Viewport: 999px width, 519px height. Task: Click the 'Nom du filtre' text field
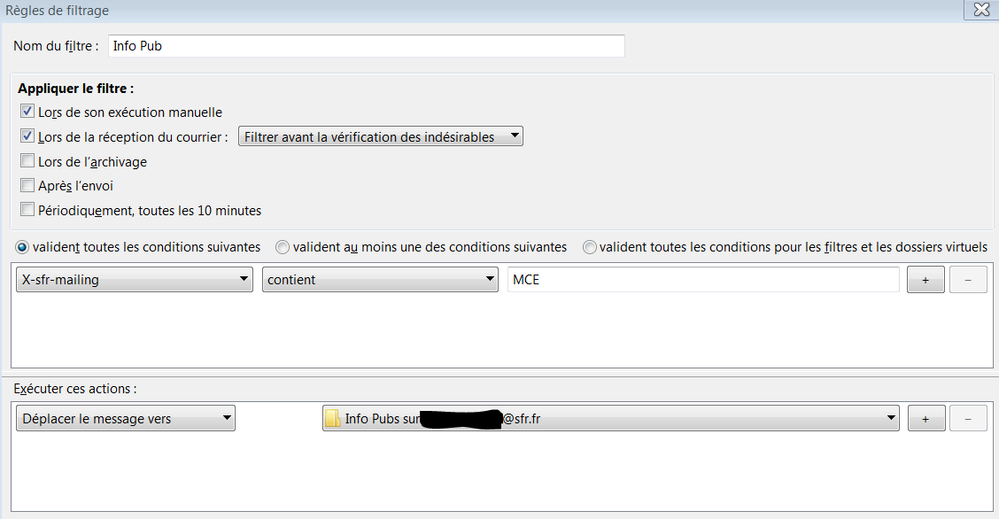[366, 47]
